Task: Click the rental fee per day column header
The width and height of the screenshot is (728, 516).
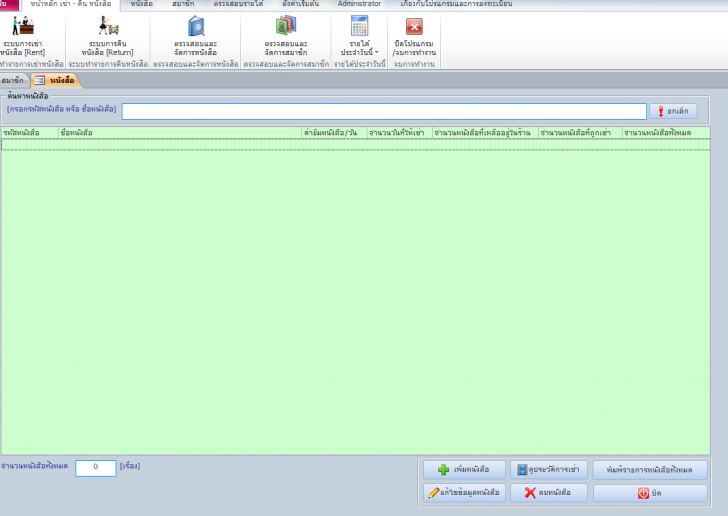Action: [334, 133]
